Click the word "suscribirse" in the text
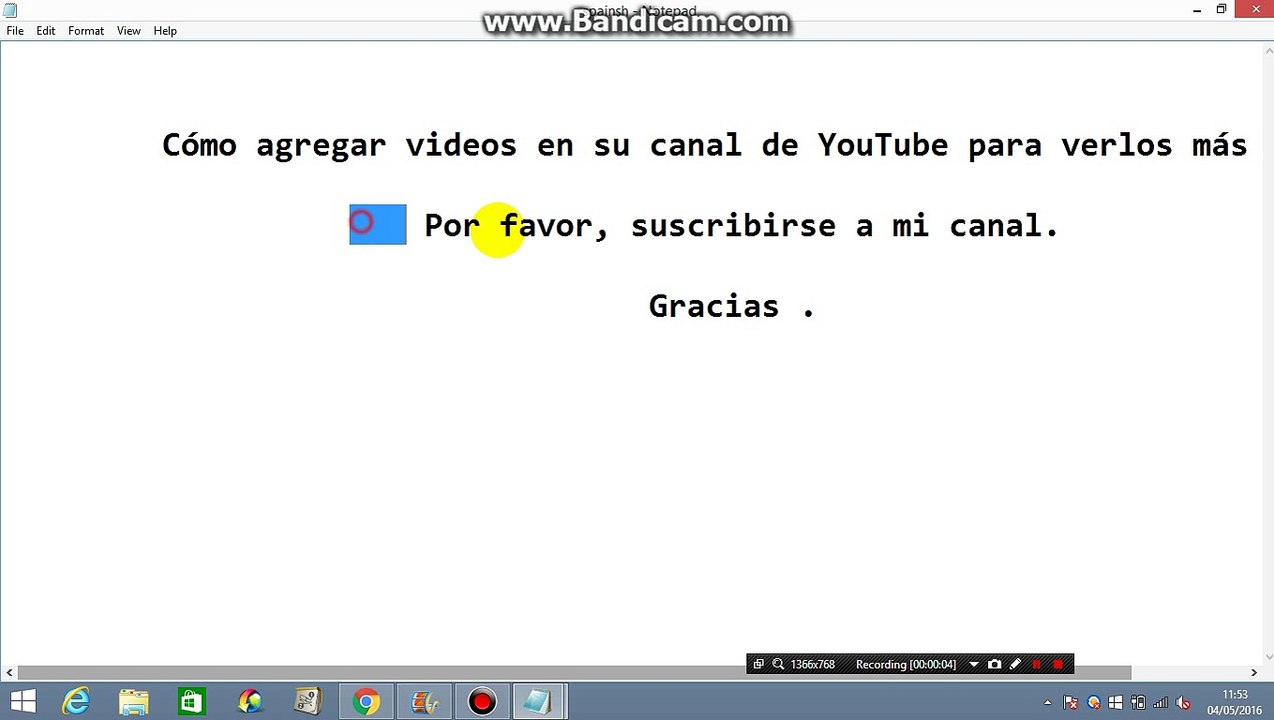The height and width of the screenshot is (720, 1274). [733, 226]
